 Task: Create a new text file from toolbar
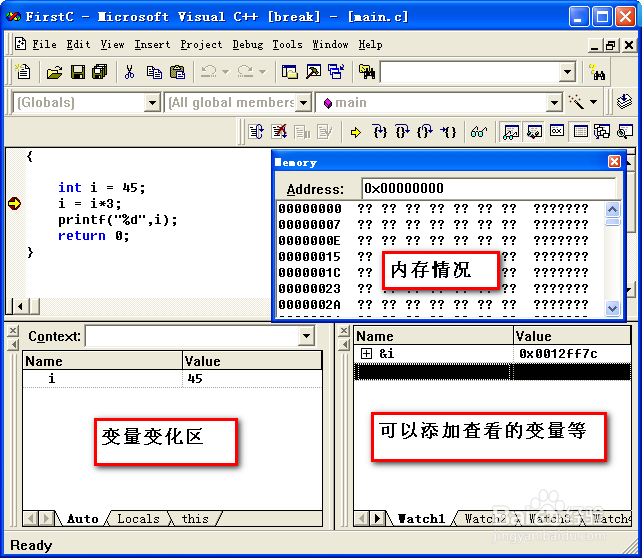[23, 72]
